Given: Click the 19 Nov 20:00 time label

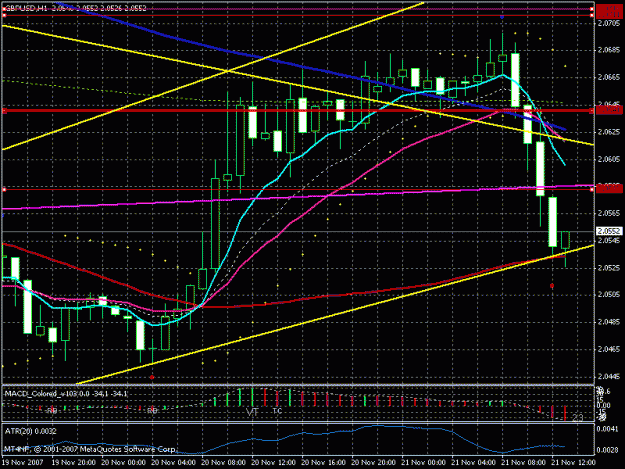Looking at the screenshot, I should coord(74,462).
